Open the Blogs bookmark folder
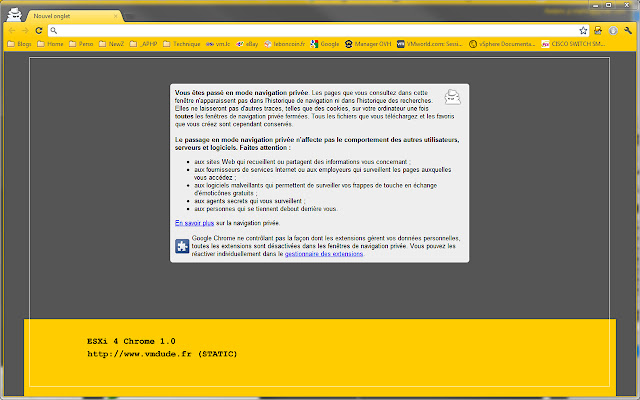 point(19,44)
